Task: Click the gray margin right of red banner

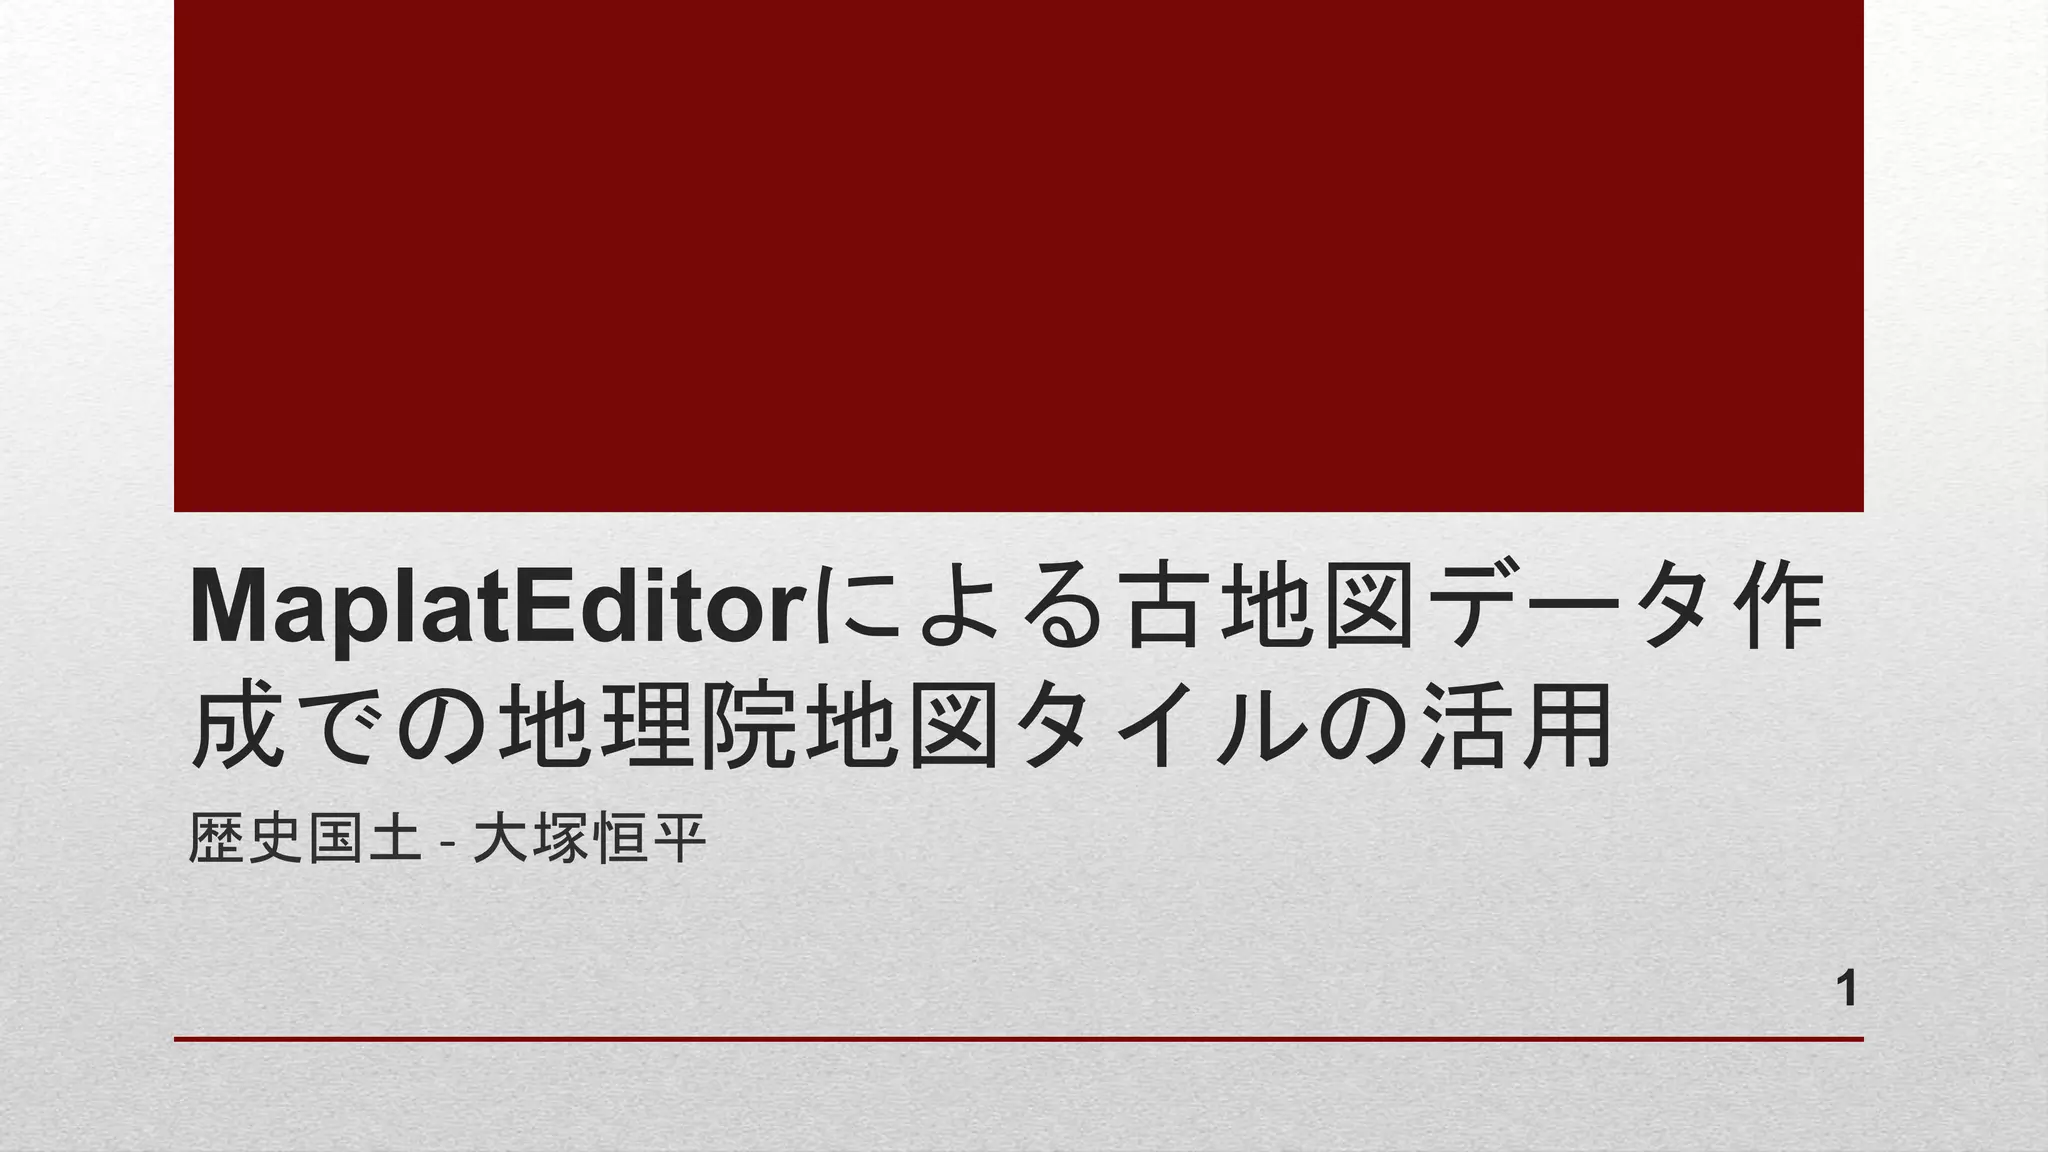Action: (1956, 256)
